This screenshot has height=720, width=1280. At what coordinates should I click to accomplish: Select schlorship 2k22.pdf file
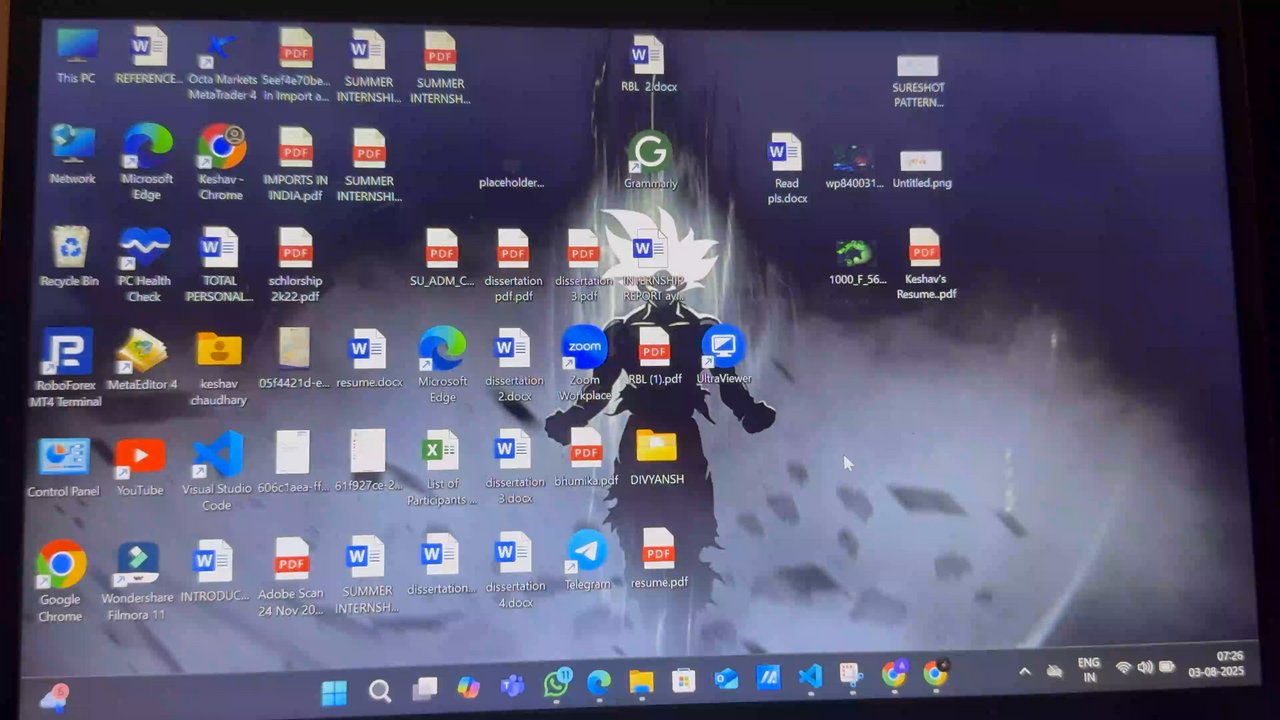tap(295, 265)
